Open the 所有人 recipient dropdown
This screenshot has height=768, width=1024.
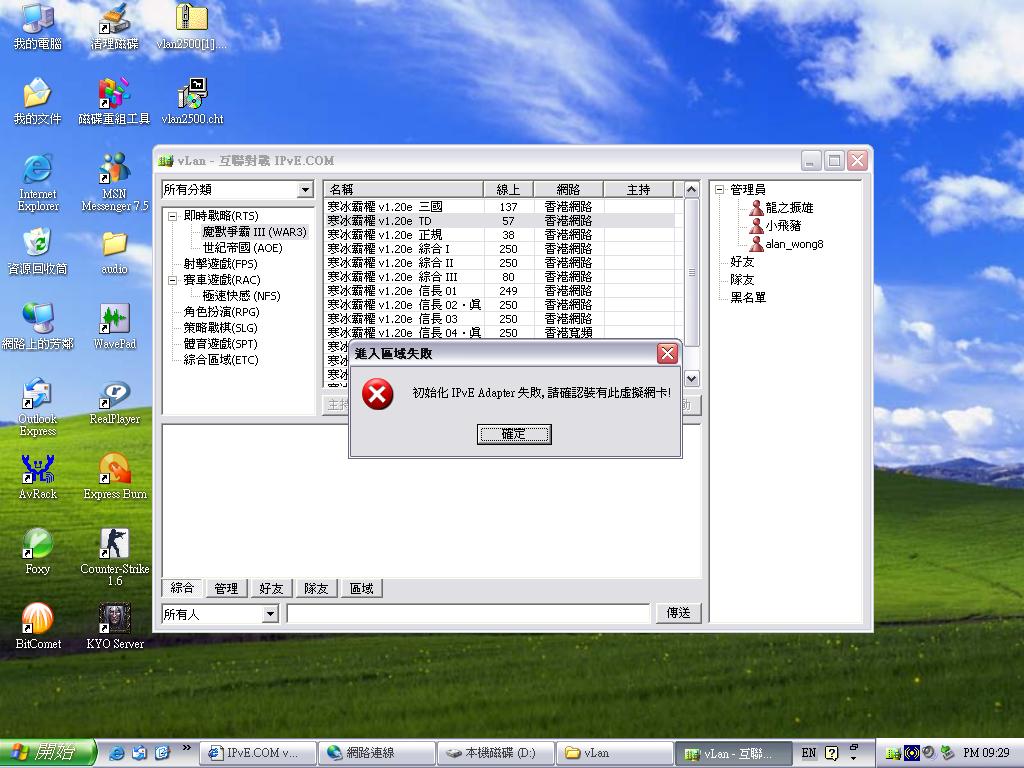[x=269, y=614]
